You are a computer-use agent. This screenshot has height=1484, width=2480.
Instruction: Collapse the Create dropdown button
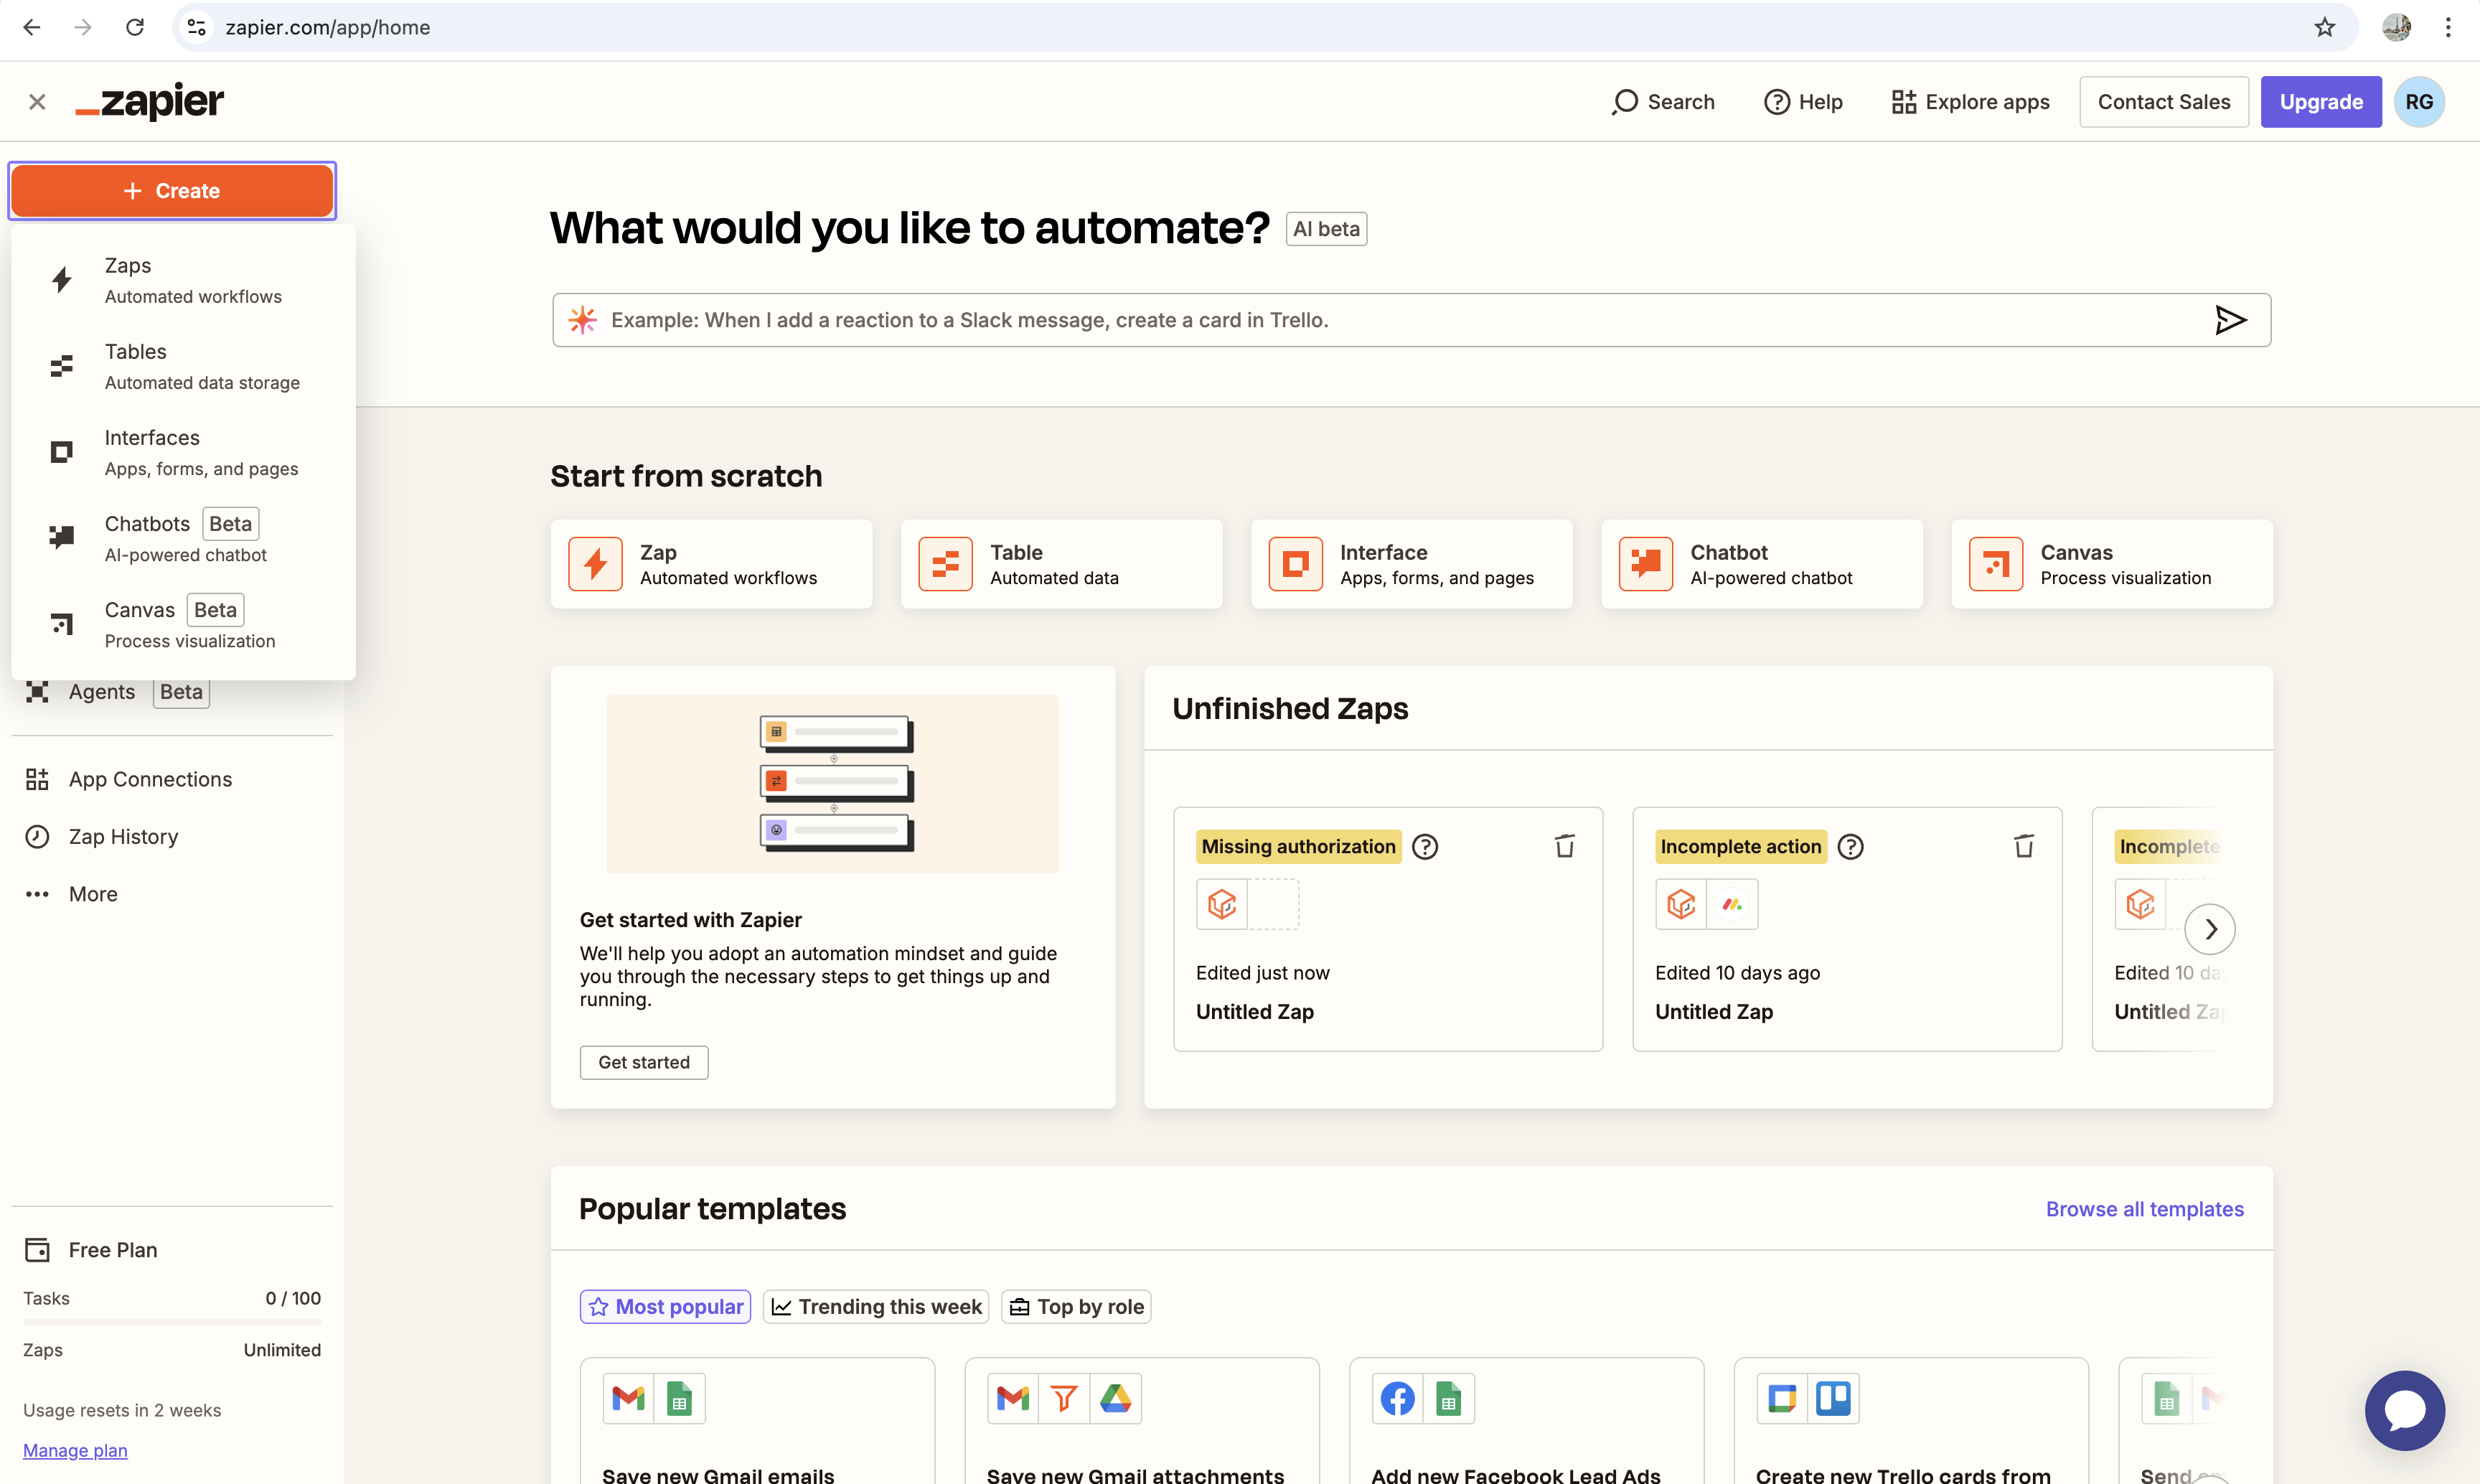click(172, 191)
